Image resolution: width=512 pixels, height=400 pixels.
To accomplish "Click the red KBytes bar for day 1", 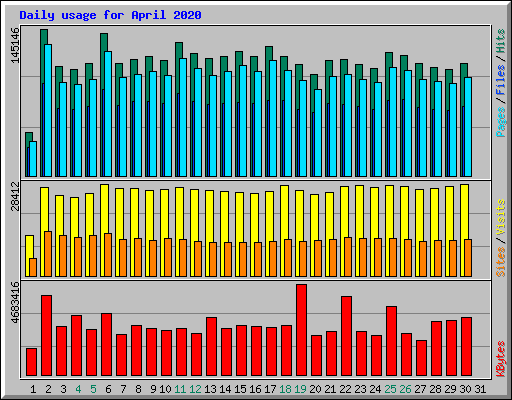I will [31, 362].
